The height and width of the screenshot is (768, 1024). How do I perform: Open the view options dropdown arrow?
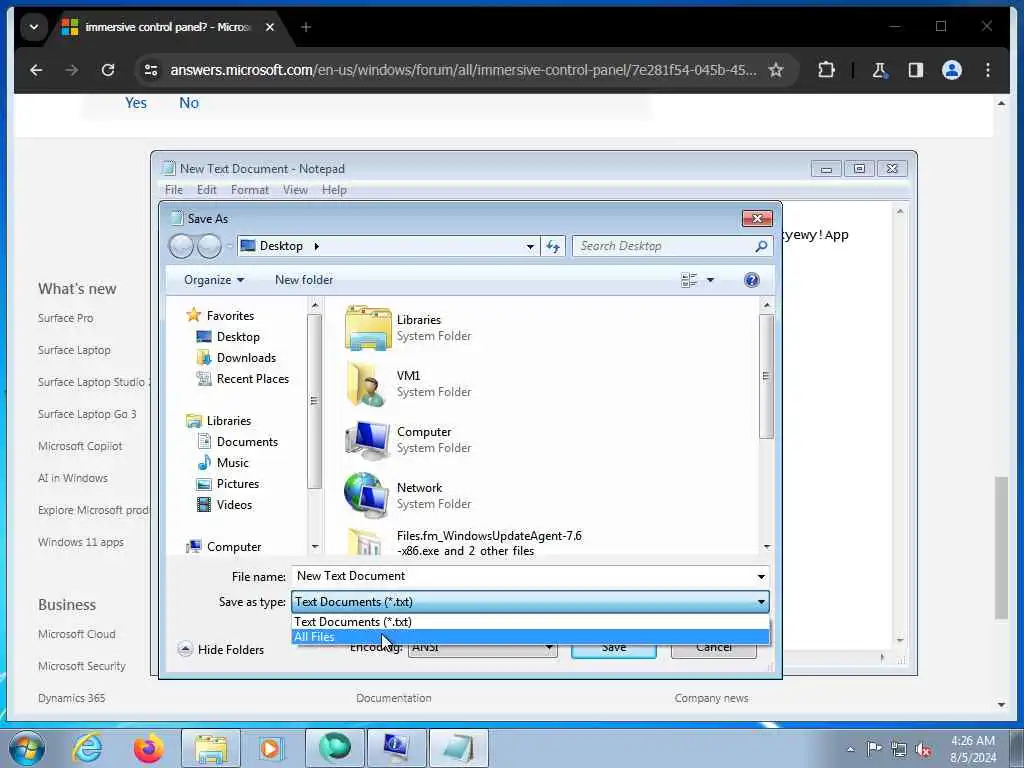(x=711, y=280)
